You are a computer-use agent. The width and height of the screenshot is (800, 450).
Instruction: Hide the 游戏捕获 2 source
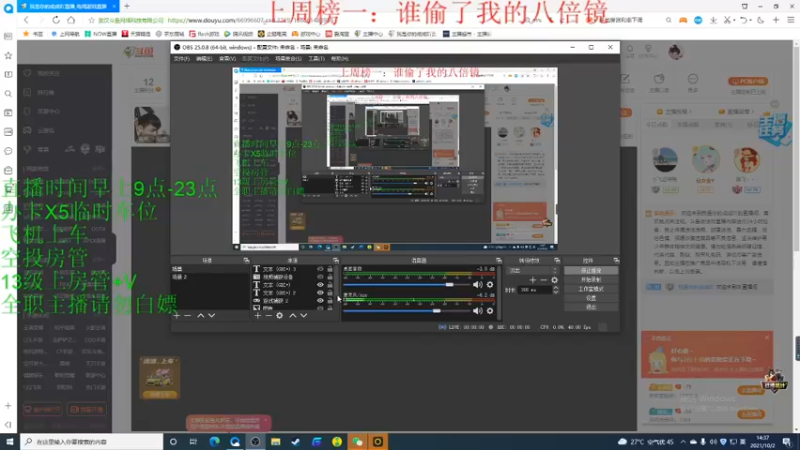[x=320, y=301]
